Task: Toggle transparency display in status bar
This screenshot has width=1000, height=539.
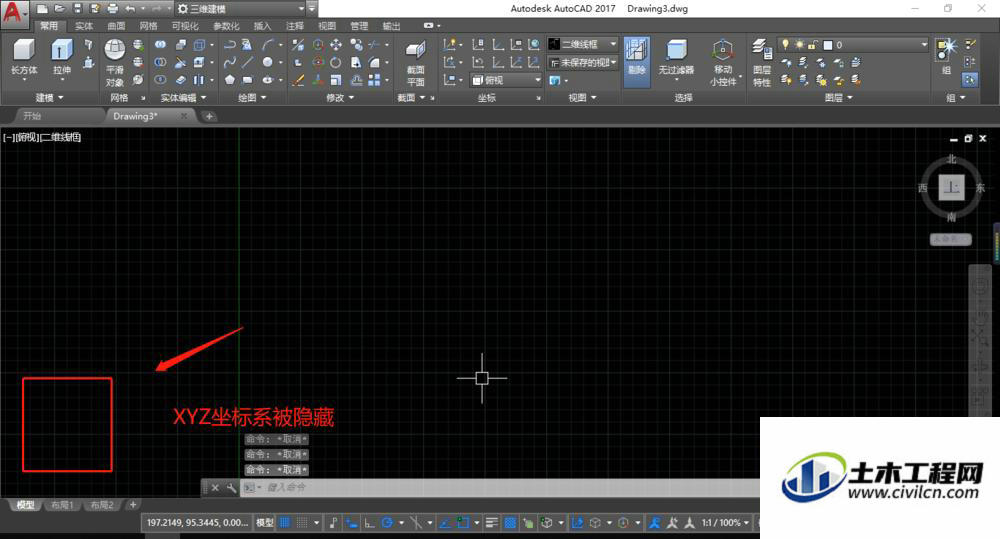Action: click(510, 522)
